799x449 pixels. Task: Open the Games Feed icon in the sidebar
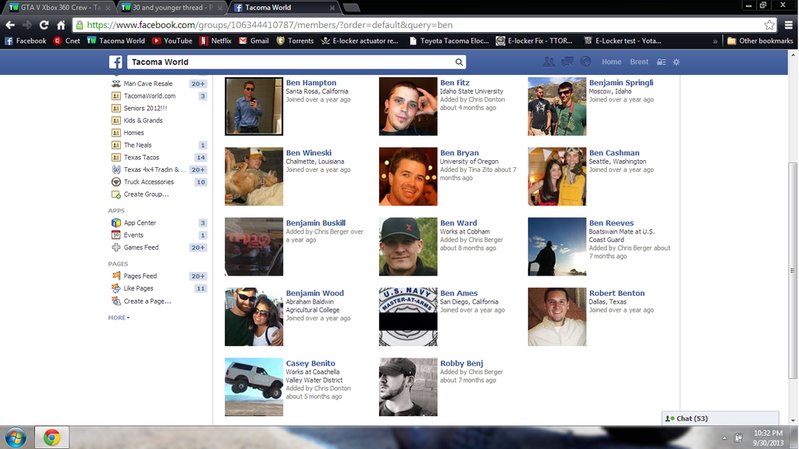[116, 247]
